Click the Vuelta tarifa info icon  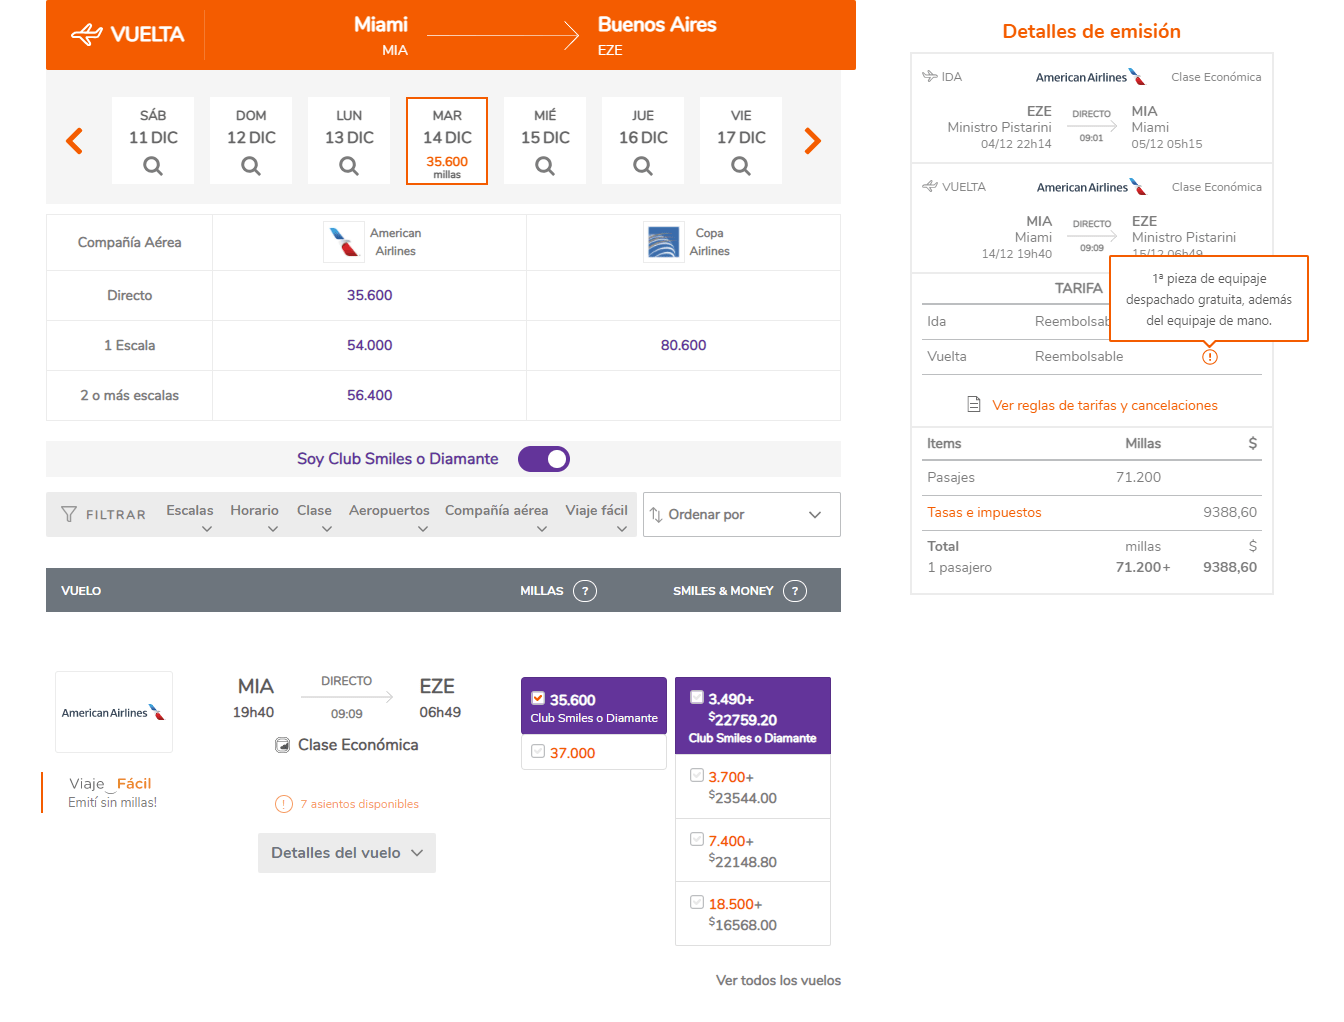pyautogui.click(x=1210, y=357)
